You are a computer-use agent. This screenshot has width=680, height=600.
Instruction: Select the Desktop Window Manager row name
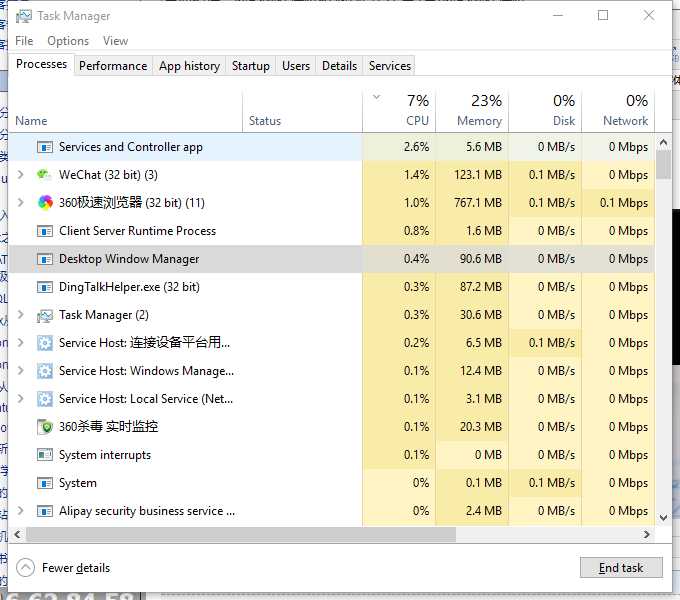click(x=129, y=259)
